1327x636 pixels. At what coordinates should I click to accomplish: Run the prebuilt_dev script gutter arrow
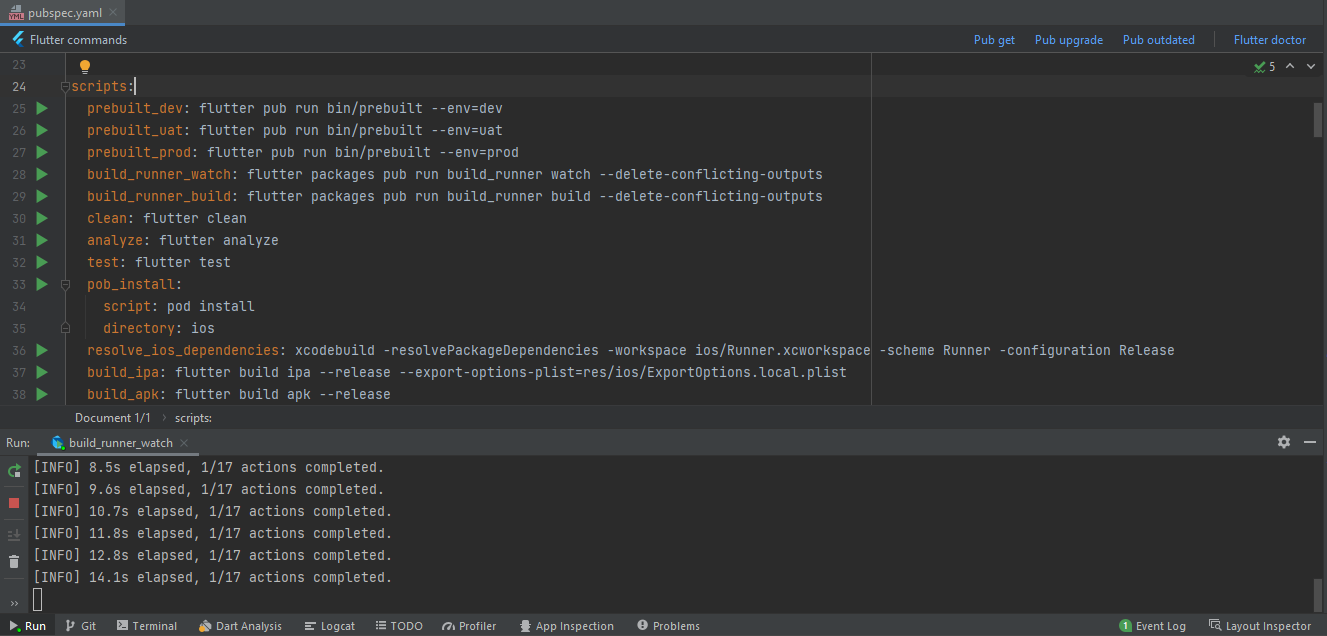42,108
